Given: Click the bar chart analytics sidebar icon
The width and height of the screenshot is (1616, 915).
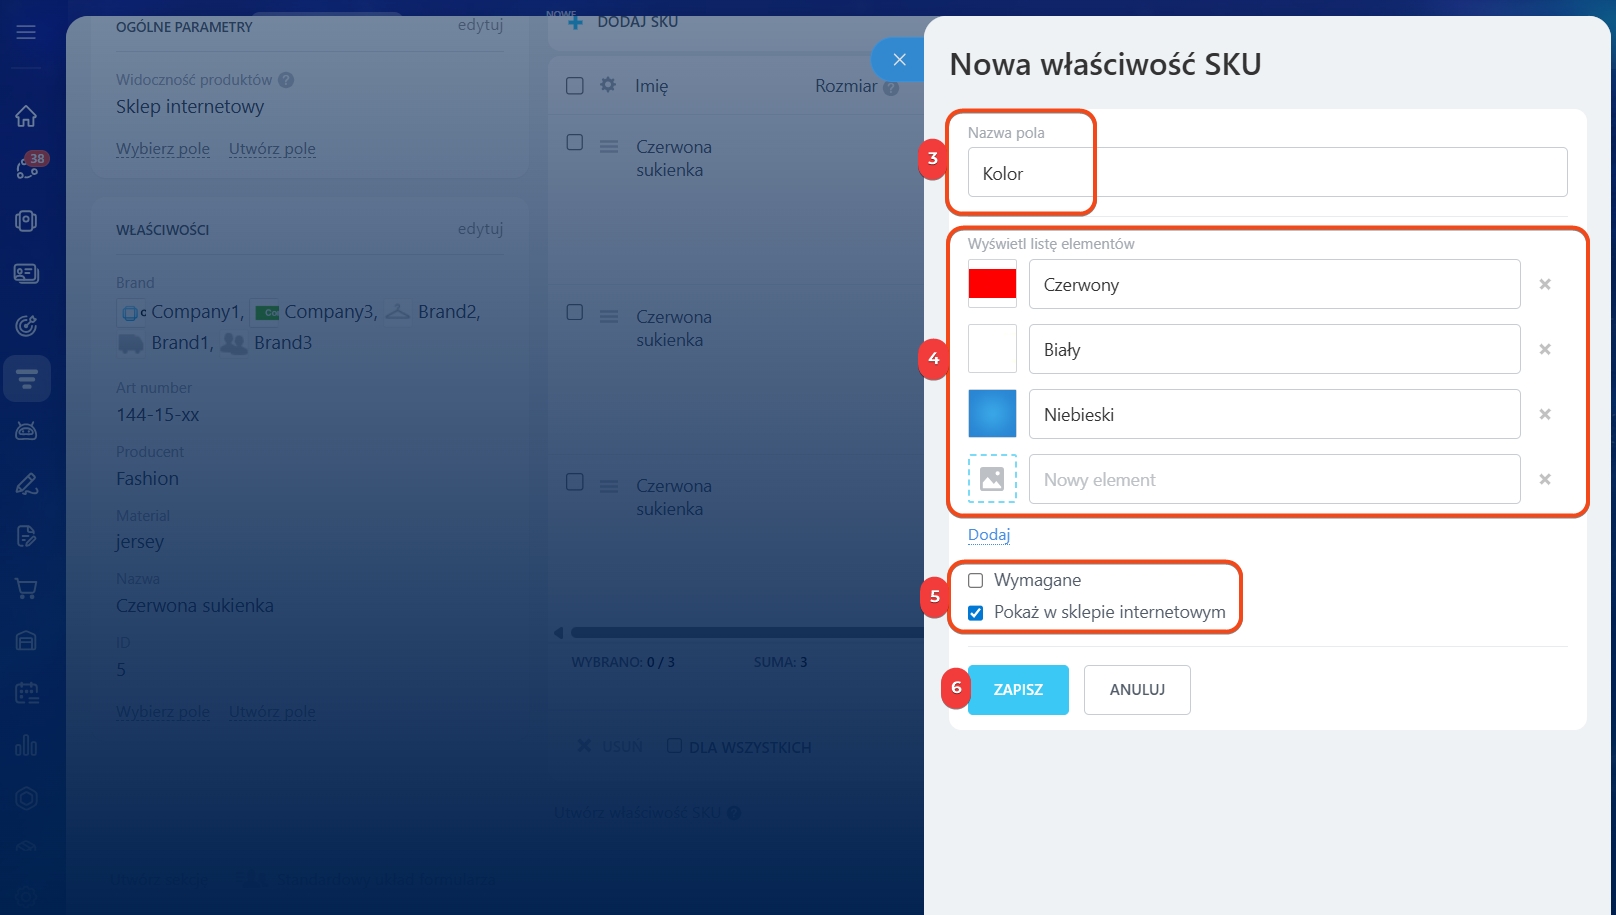Looking at the screenshot, I should [x=26, y=746].
